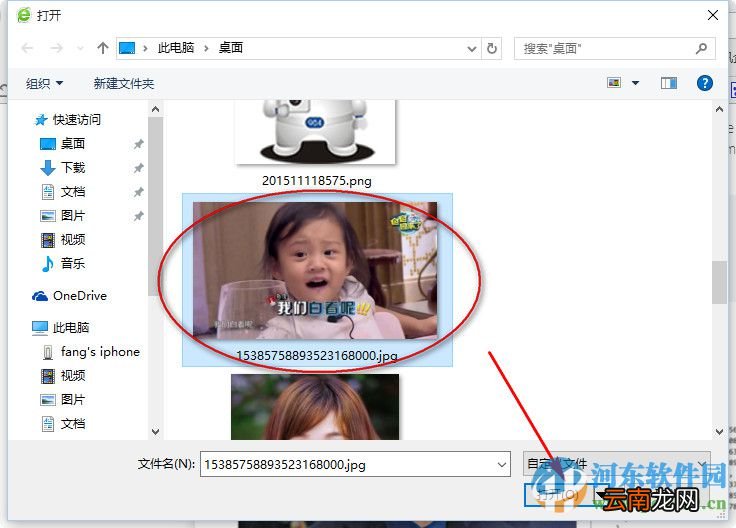Close the 打开 dialog
Screen dimensions: 736x528
713,15
